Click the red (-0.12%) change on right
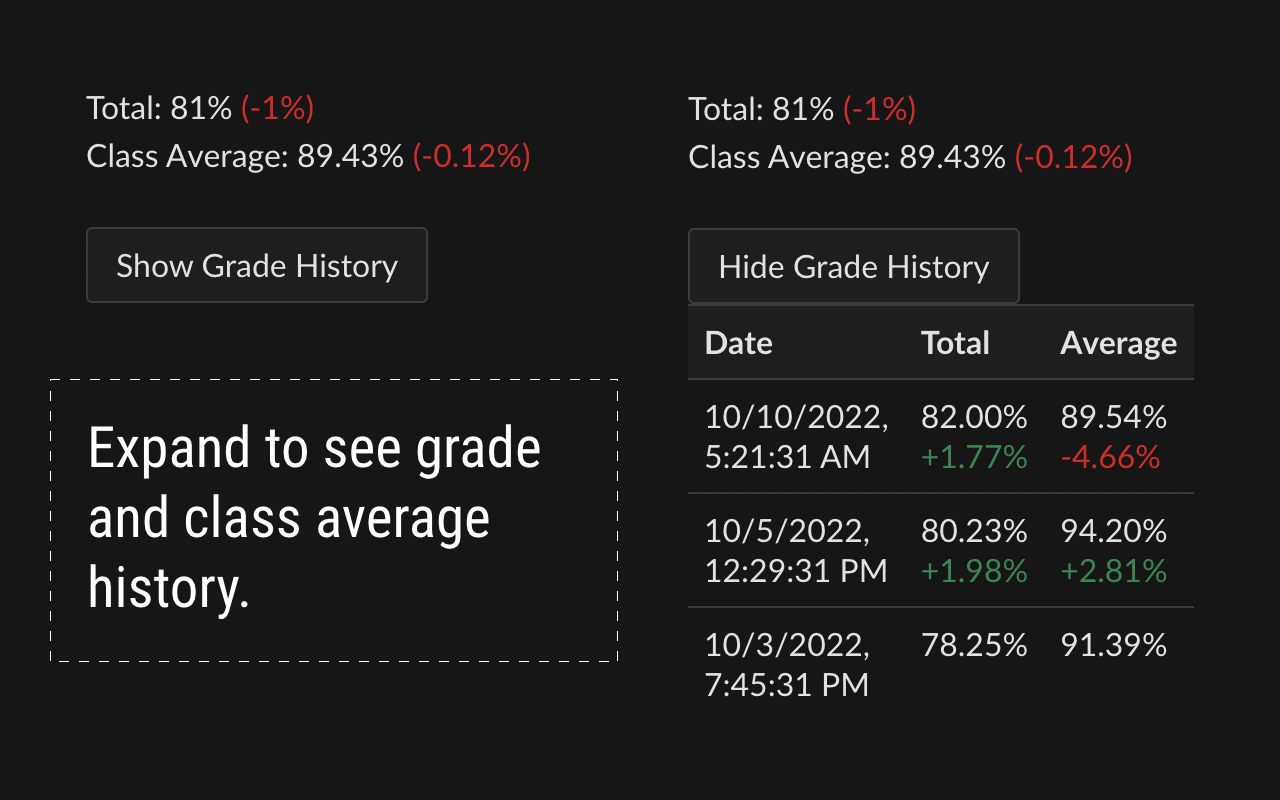 [1073, 156]
